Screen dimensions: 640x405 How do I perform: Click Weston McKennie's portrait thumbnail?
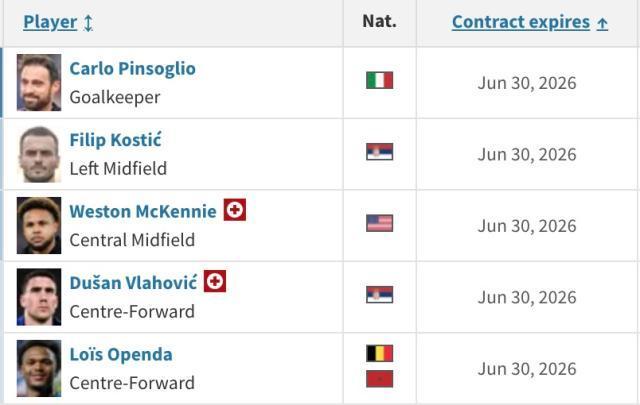pyautogui.click(x=39, y=225)
